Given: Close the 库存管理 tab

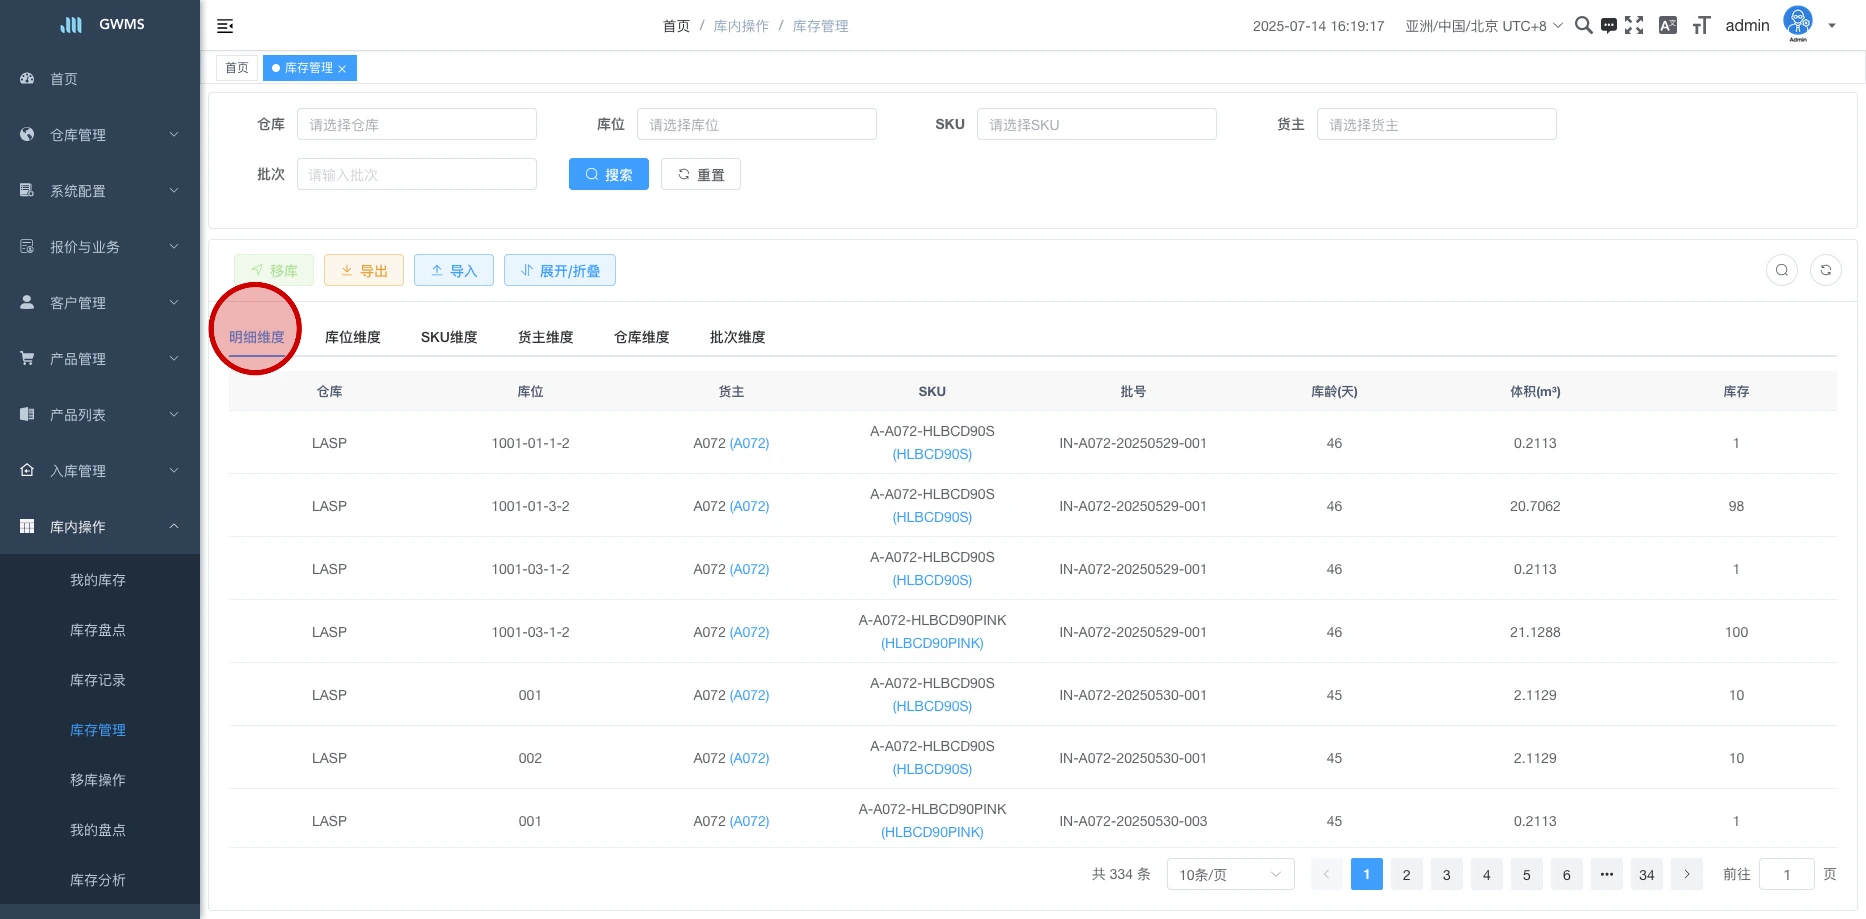Looking at the screenshot, I should (x=342, y=69).
